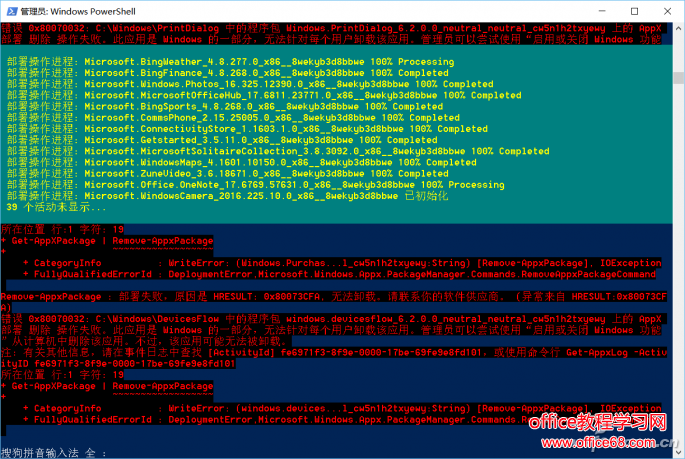Click the Microsoft.MicrosoftOfficeHub progress line
Screen dimensions: 685x459
pos(264,95)
